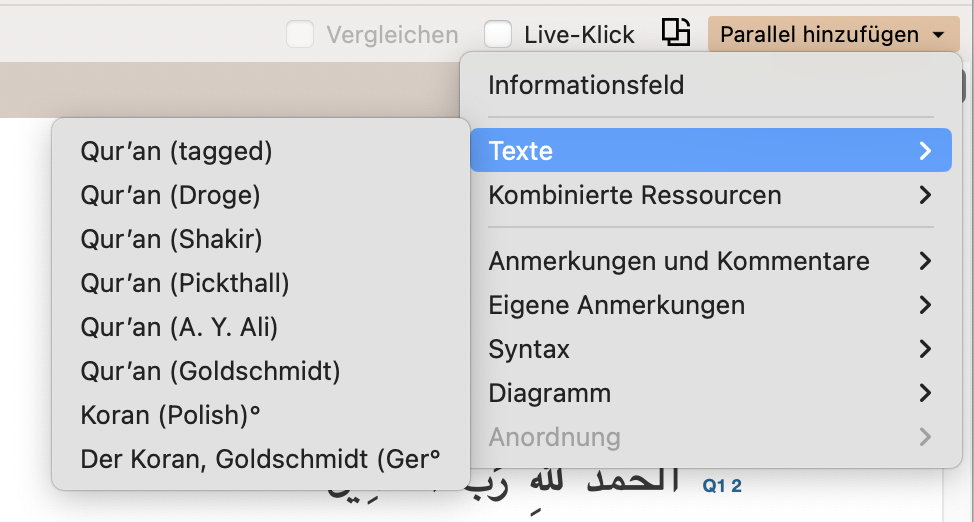
Task: Open the Syntax submenu
Action: pyautogui.click(x=711, y=349)
